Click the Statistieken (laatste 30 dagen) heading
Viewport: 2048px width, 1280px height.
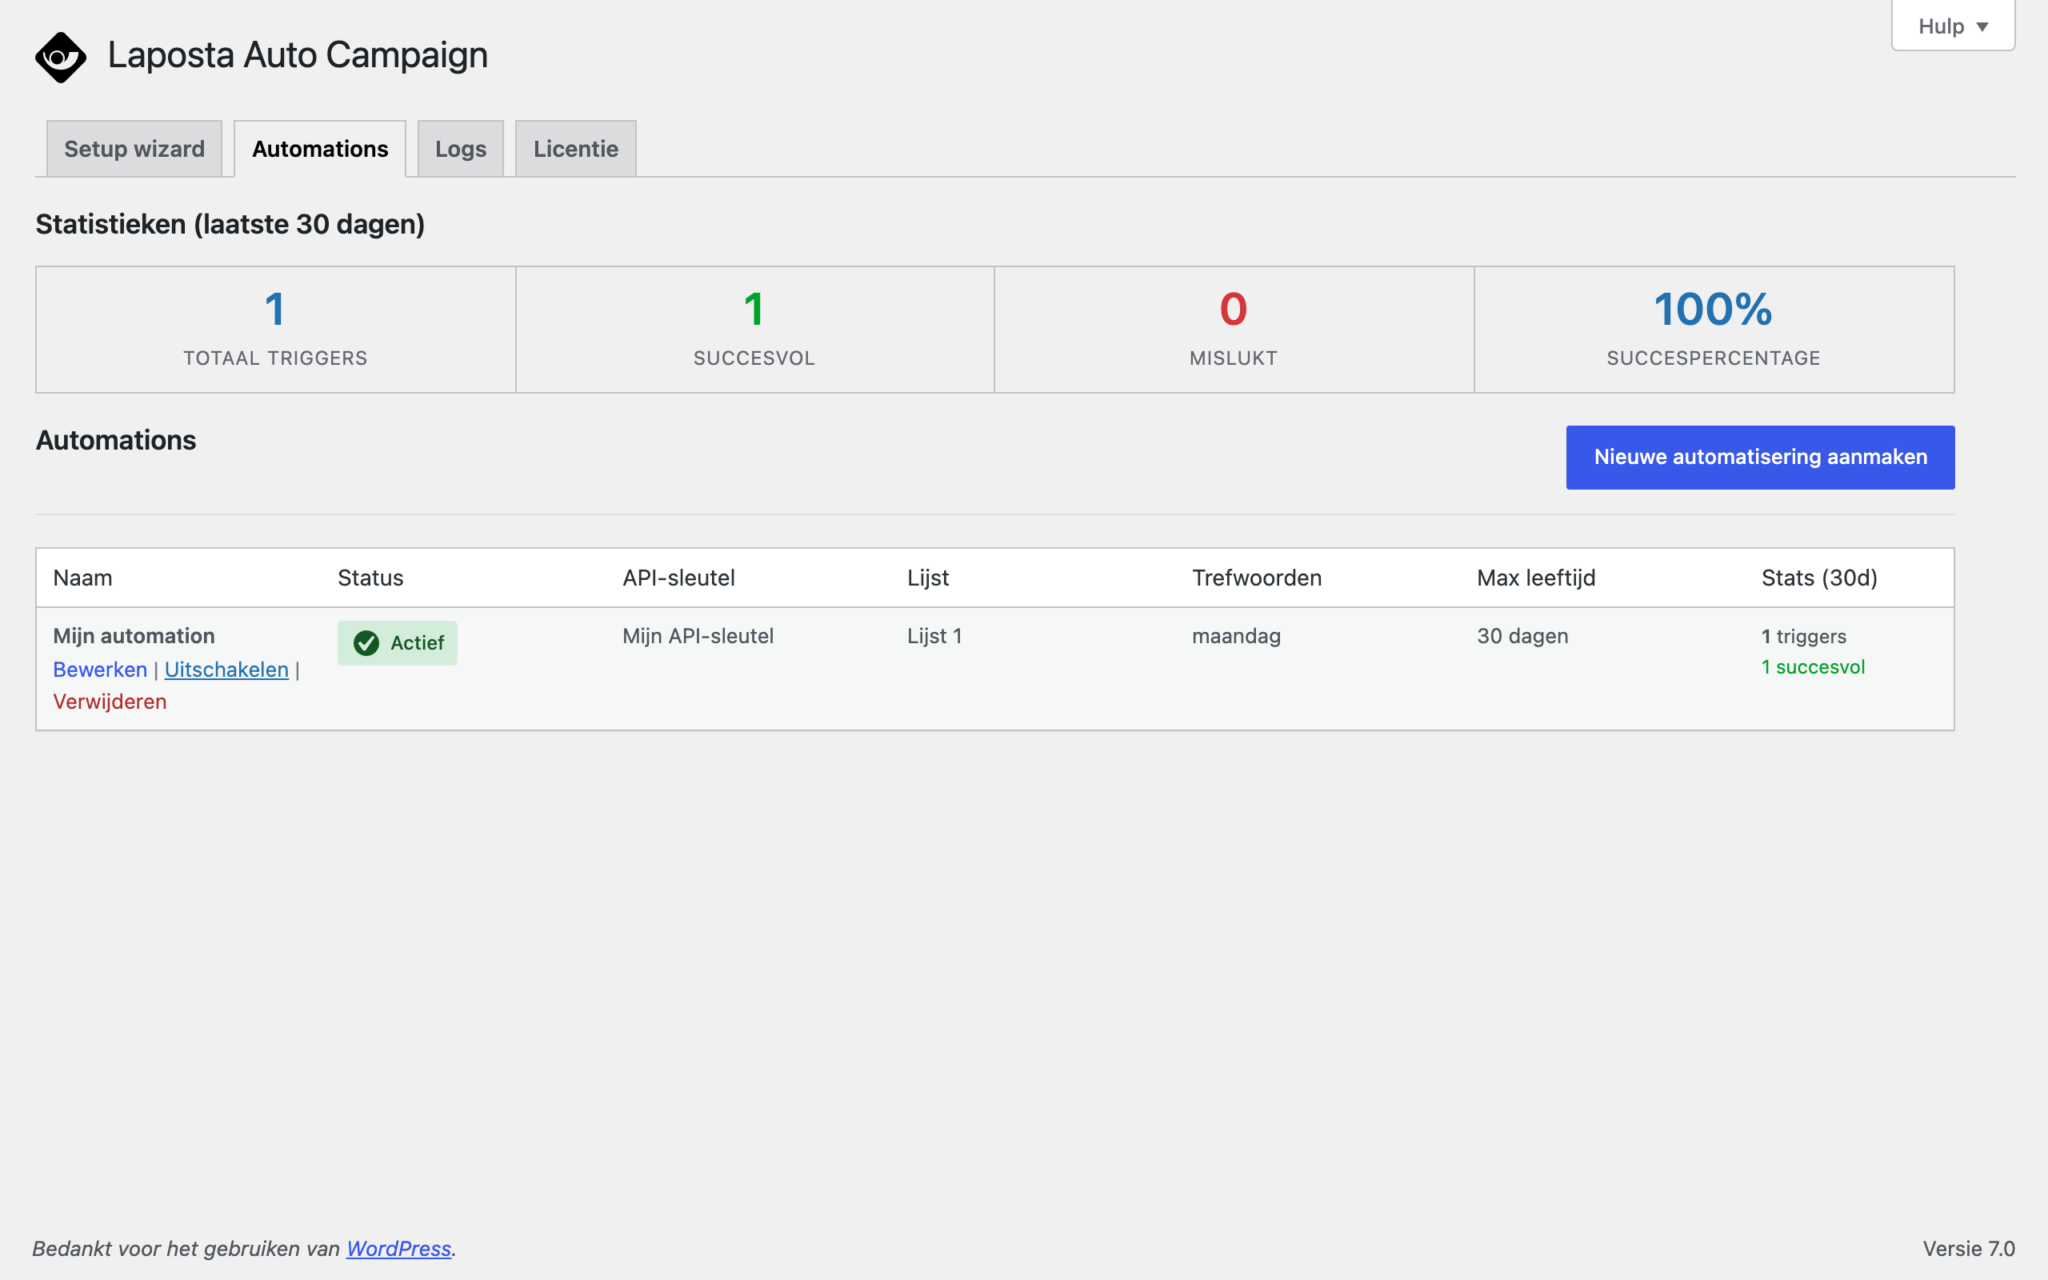[x=230, y=224]
